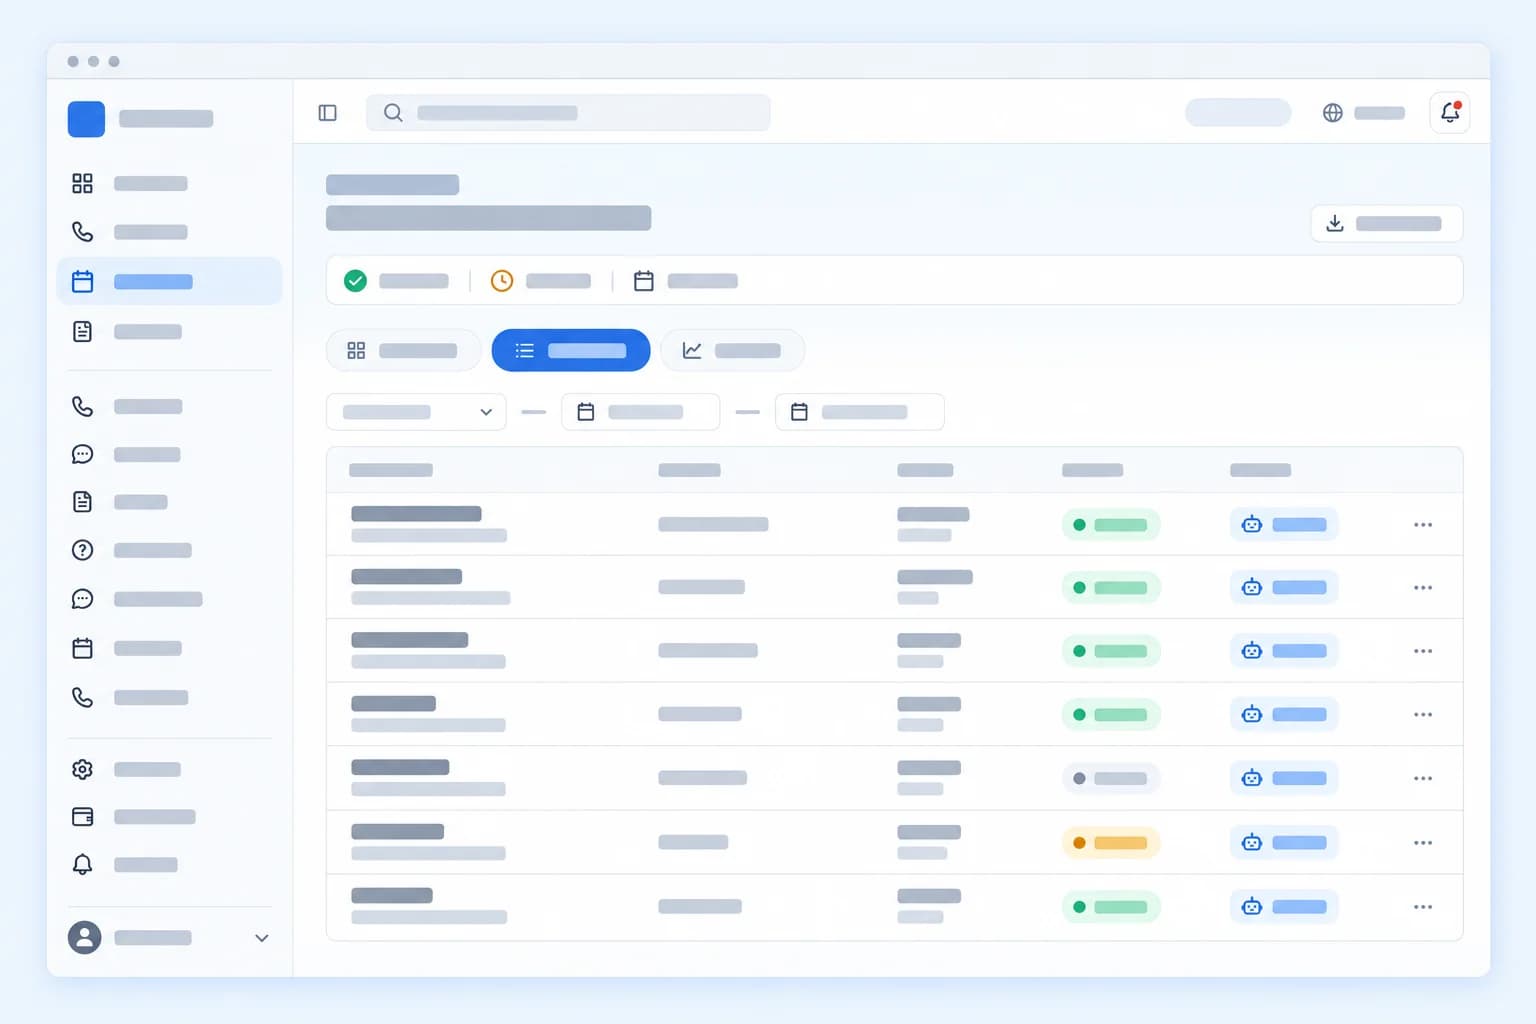Toggle the sidebar collapse panel icon
Screen dimensions: 1536x1024
pos(327,113)
